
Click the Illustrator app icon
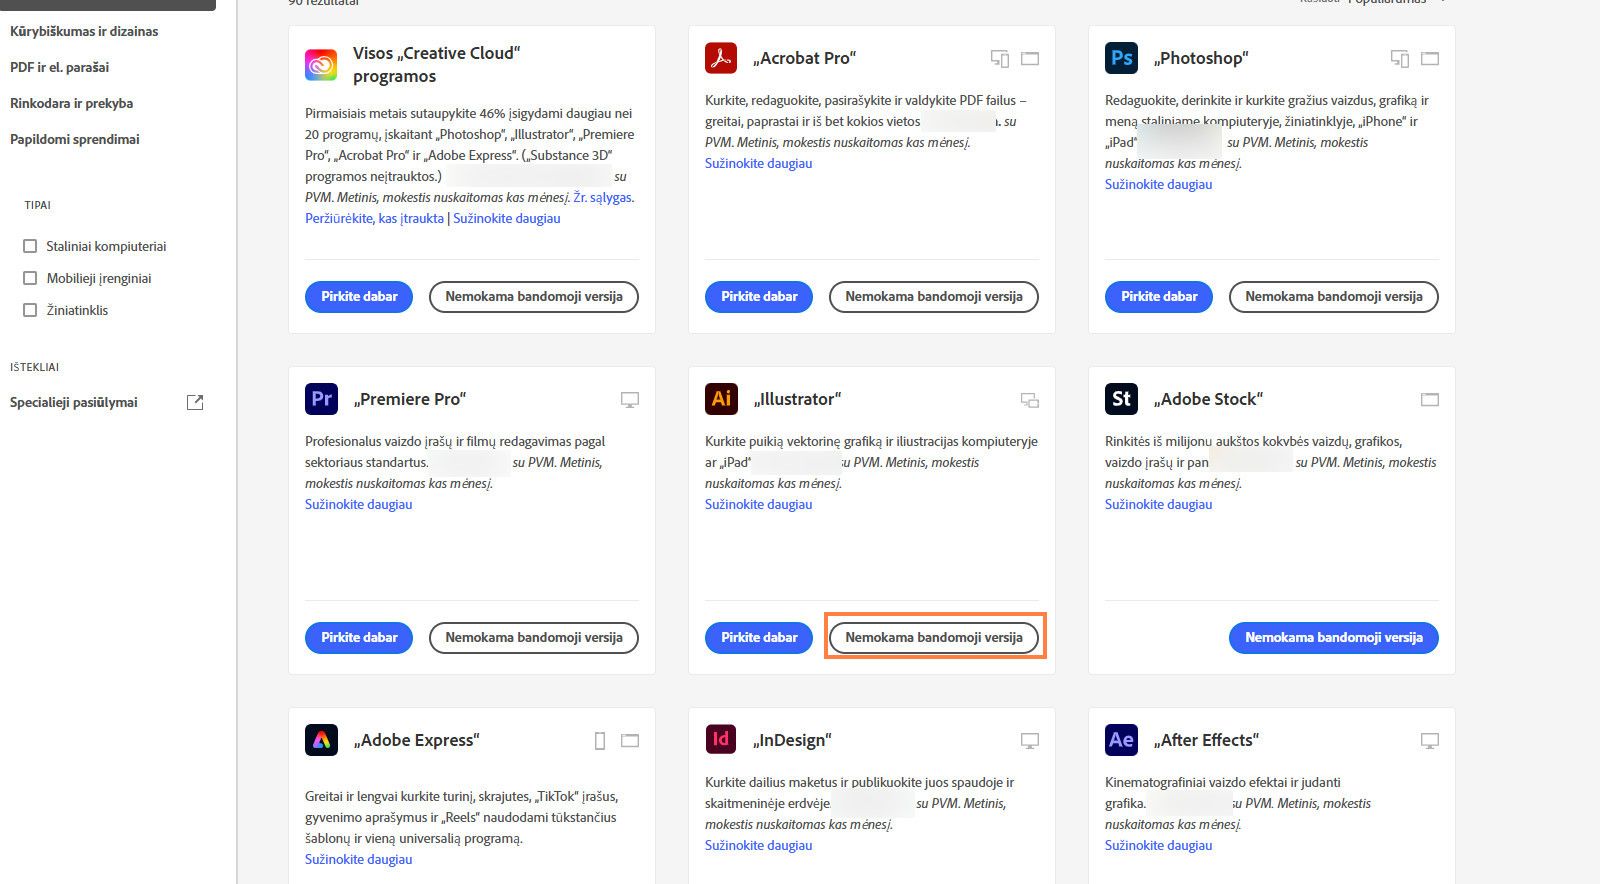click(x=721, y=399)
